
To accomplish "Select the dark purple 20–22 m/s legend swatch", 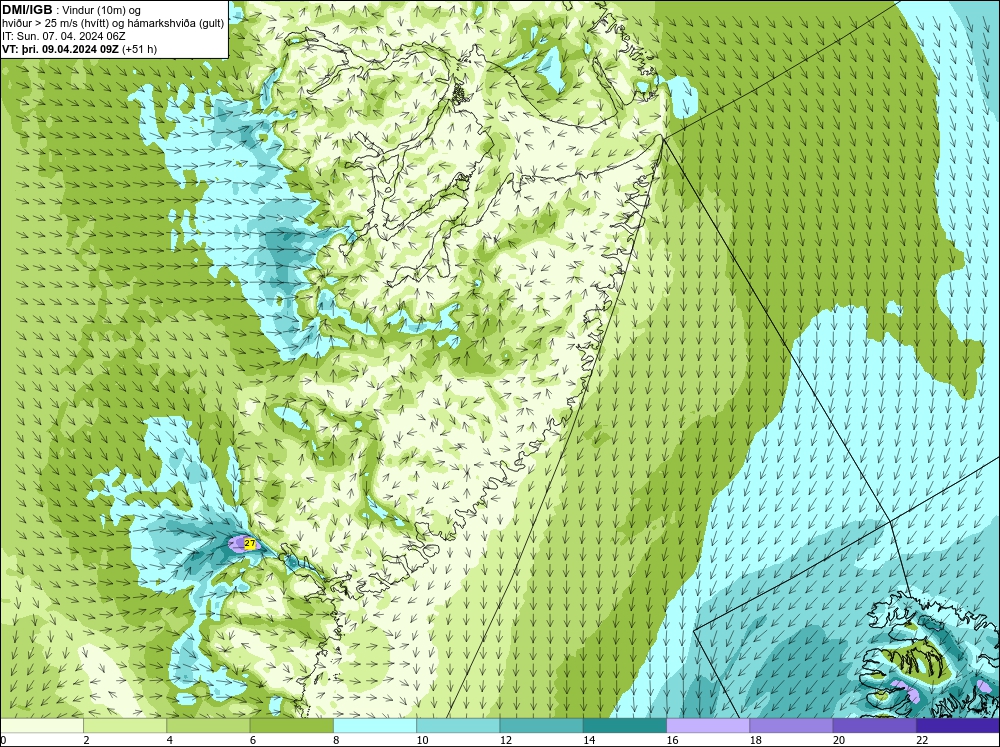I will [875, 726].
